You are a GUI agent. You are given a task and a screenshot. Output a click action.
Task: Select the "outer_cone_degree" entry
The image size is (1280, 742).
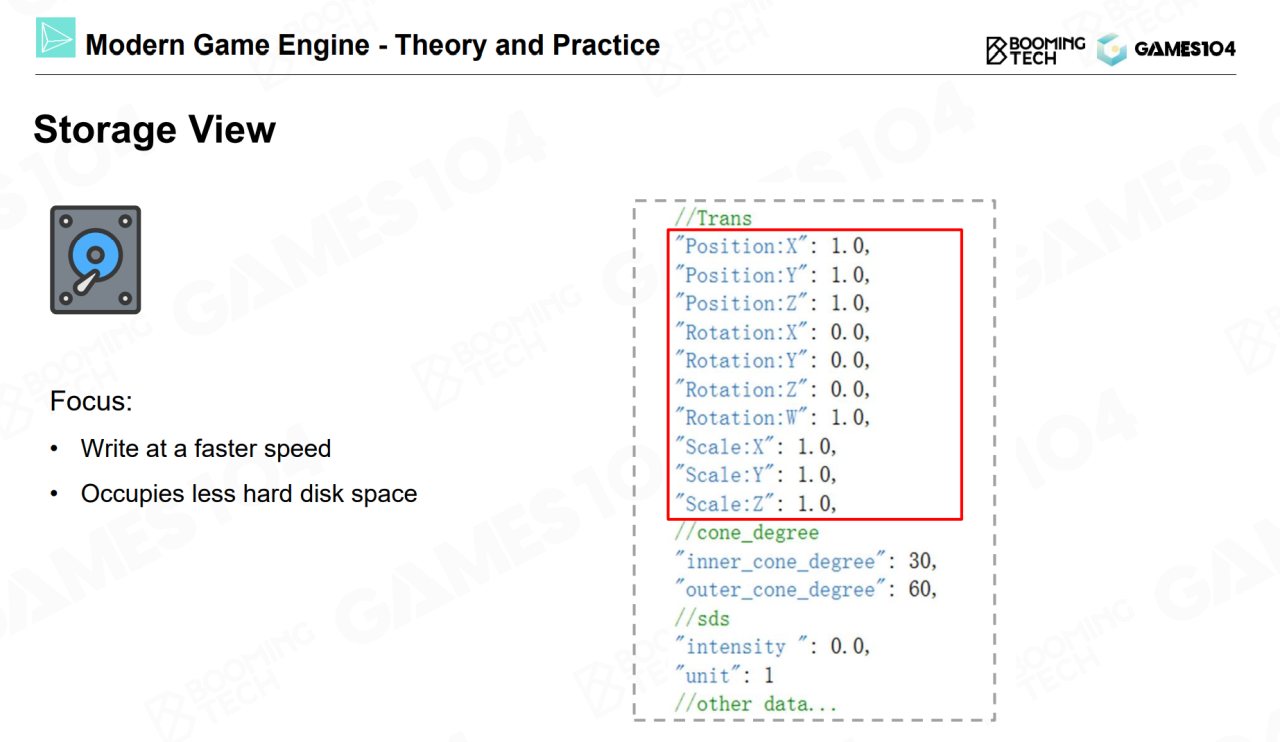click(x=805, y=590)
